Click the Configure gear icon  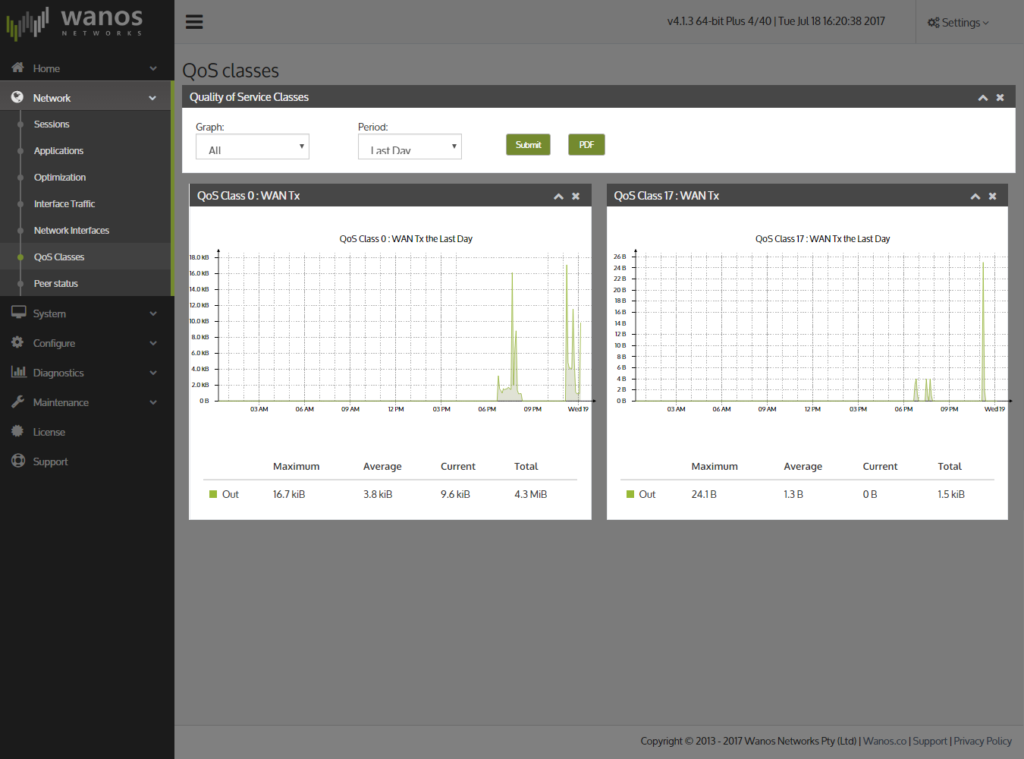tap(16, 342)
